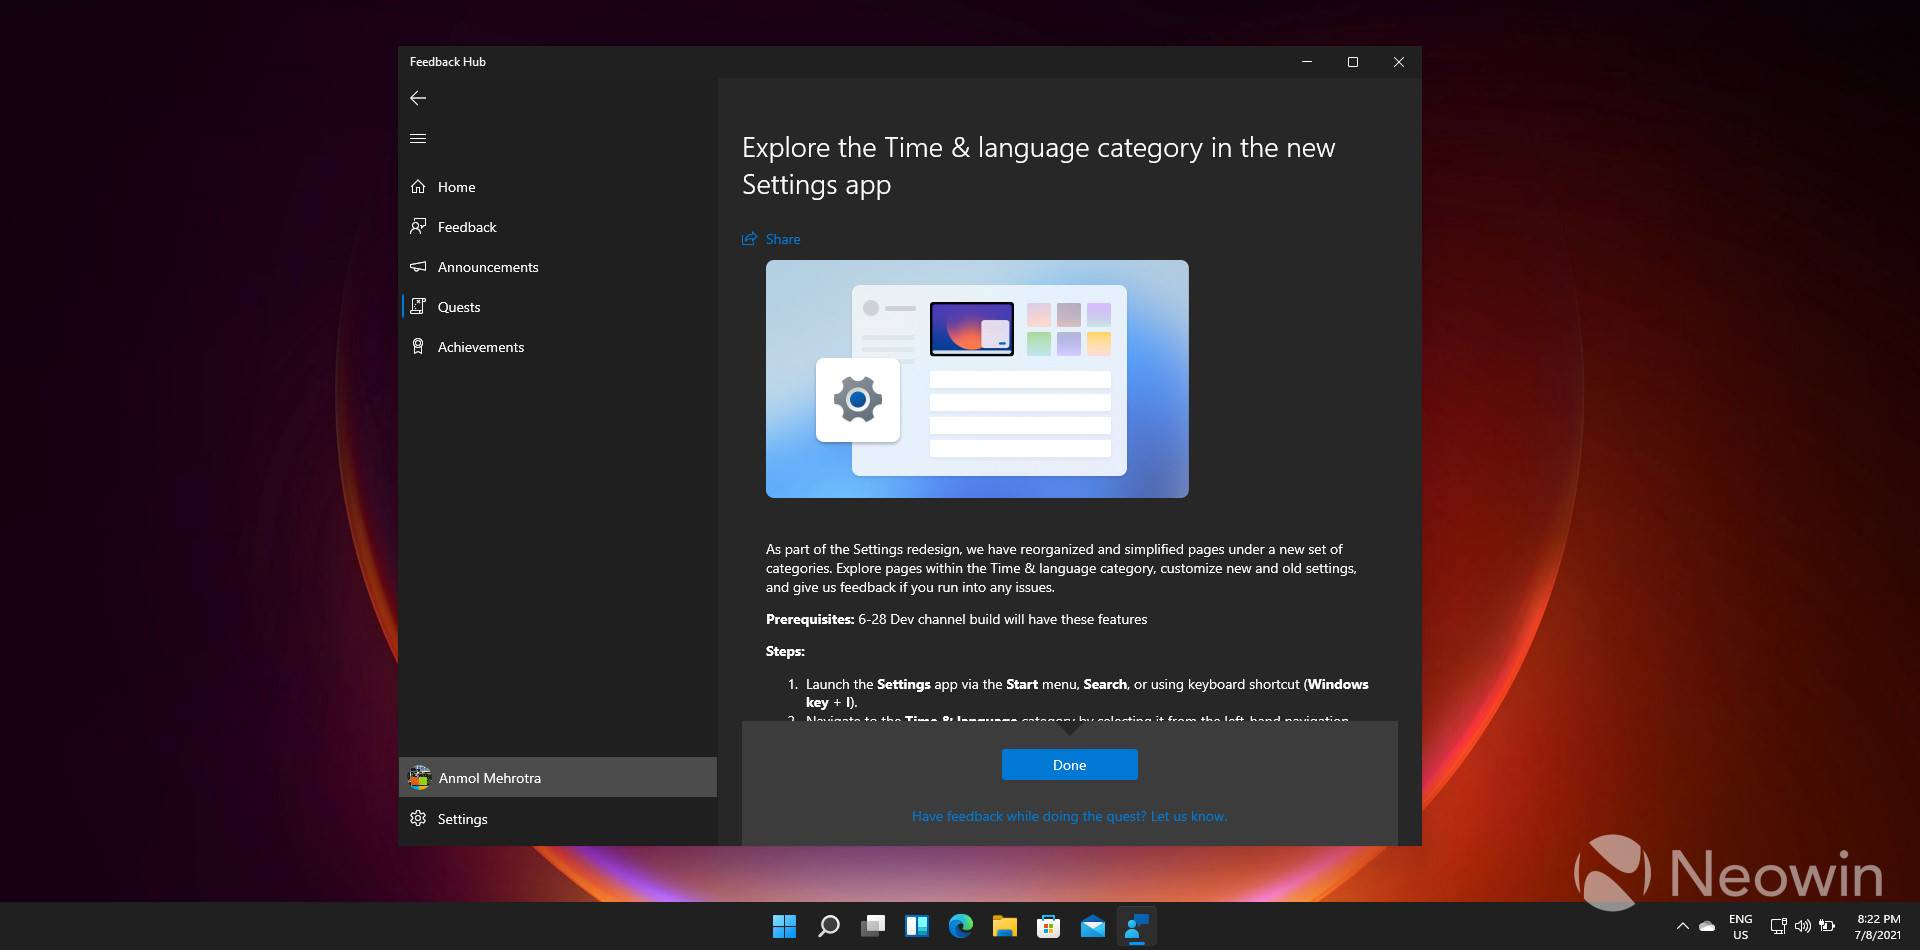The height and width of the screenshot is (950, 1920).
Task: Click Feedback Hub taskbar icon
Action: coord(1137,927)
